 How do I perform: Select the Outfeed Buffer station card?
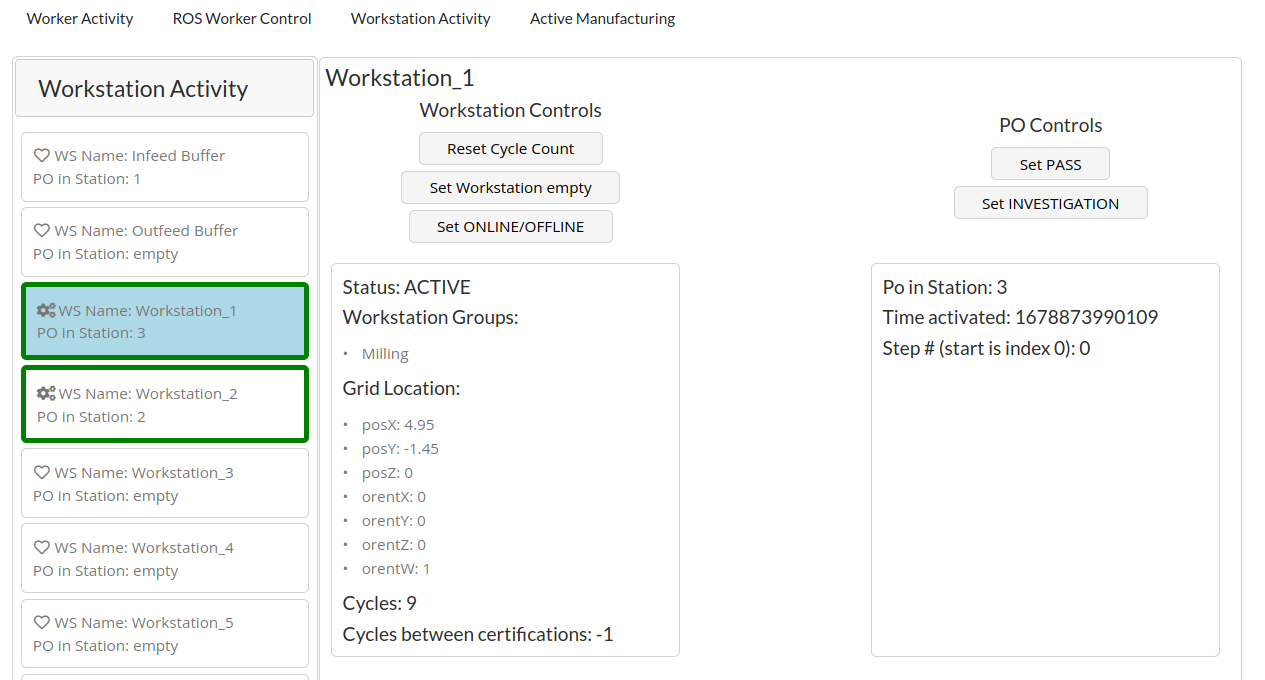[165, 242]
